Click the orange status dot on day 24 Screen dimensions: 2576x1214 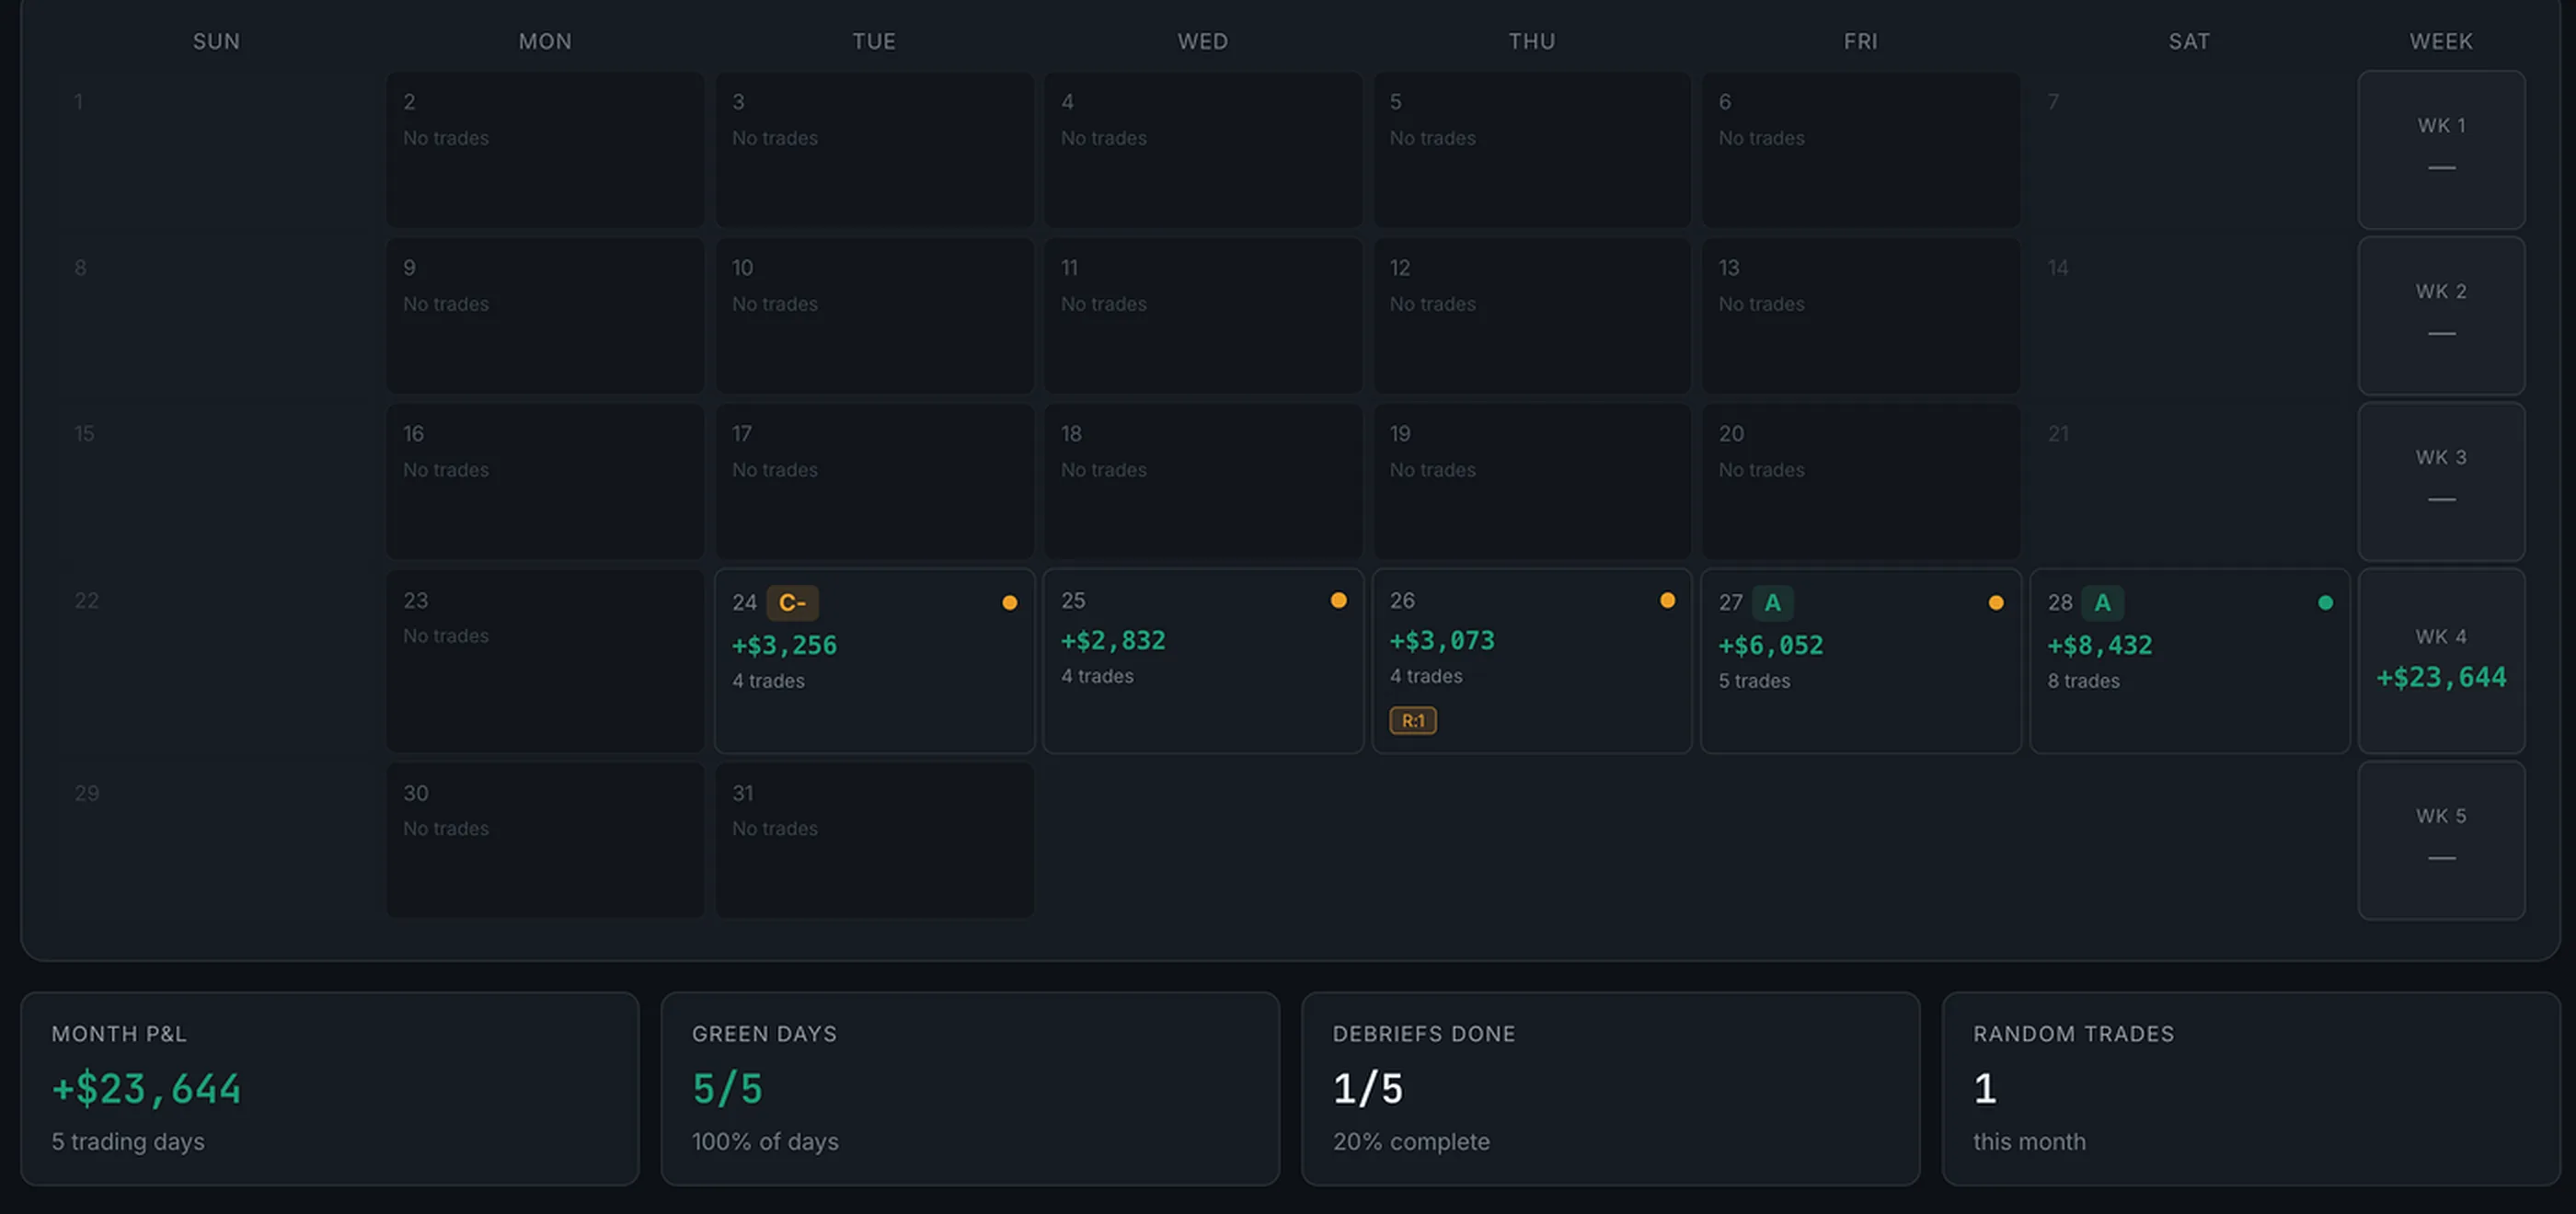1009,602
